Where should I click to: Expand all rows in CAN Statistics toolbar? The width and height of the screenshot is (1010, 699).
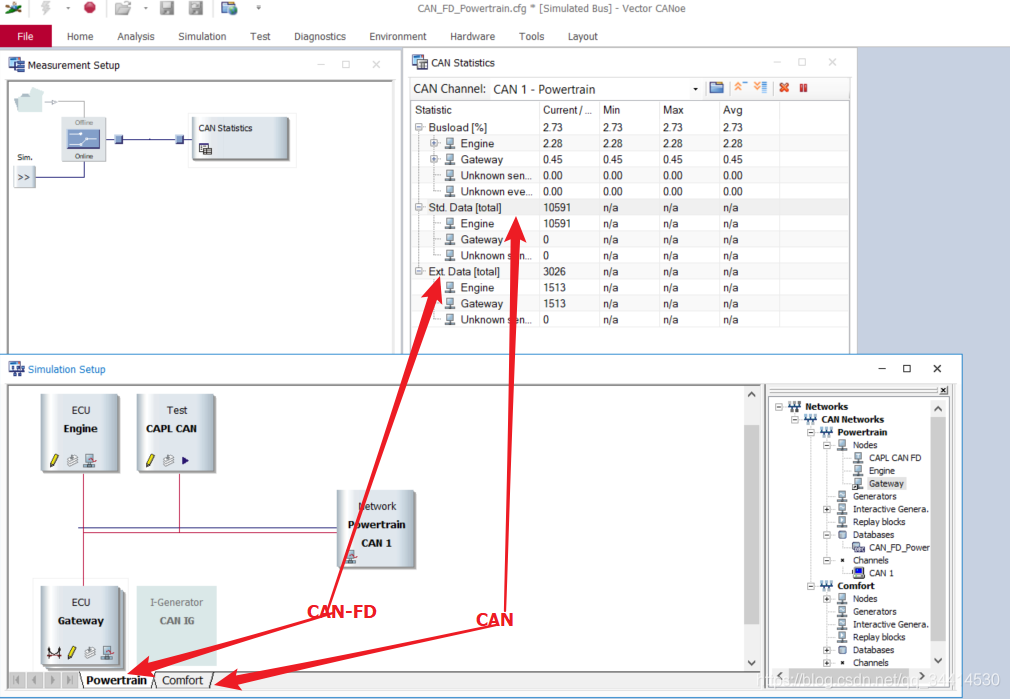point(760,88)
